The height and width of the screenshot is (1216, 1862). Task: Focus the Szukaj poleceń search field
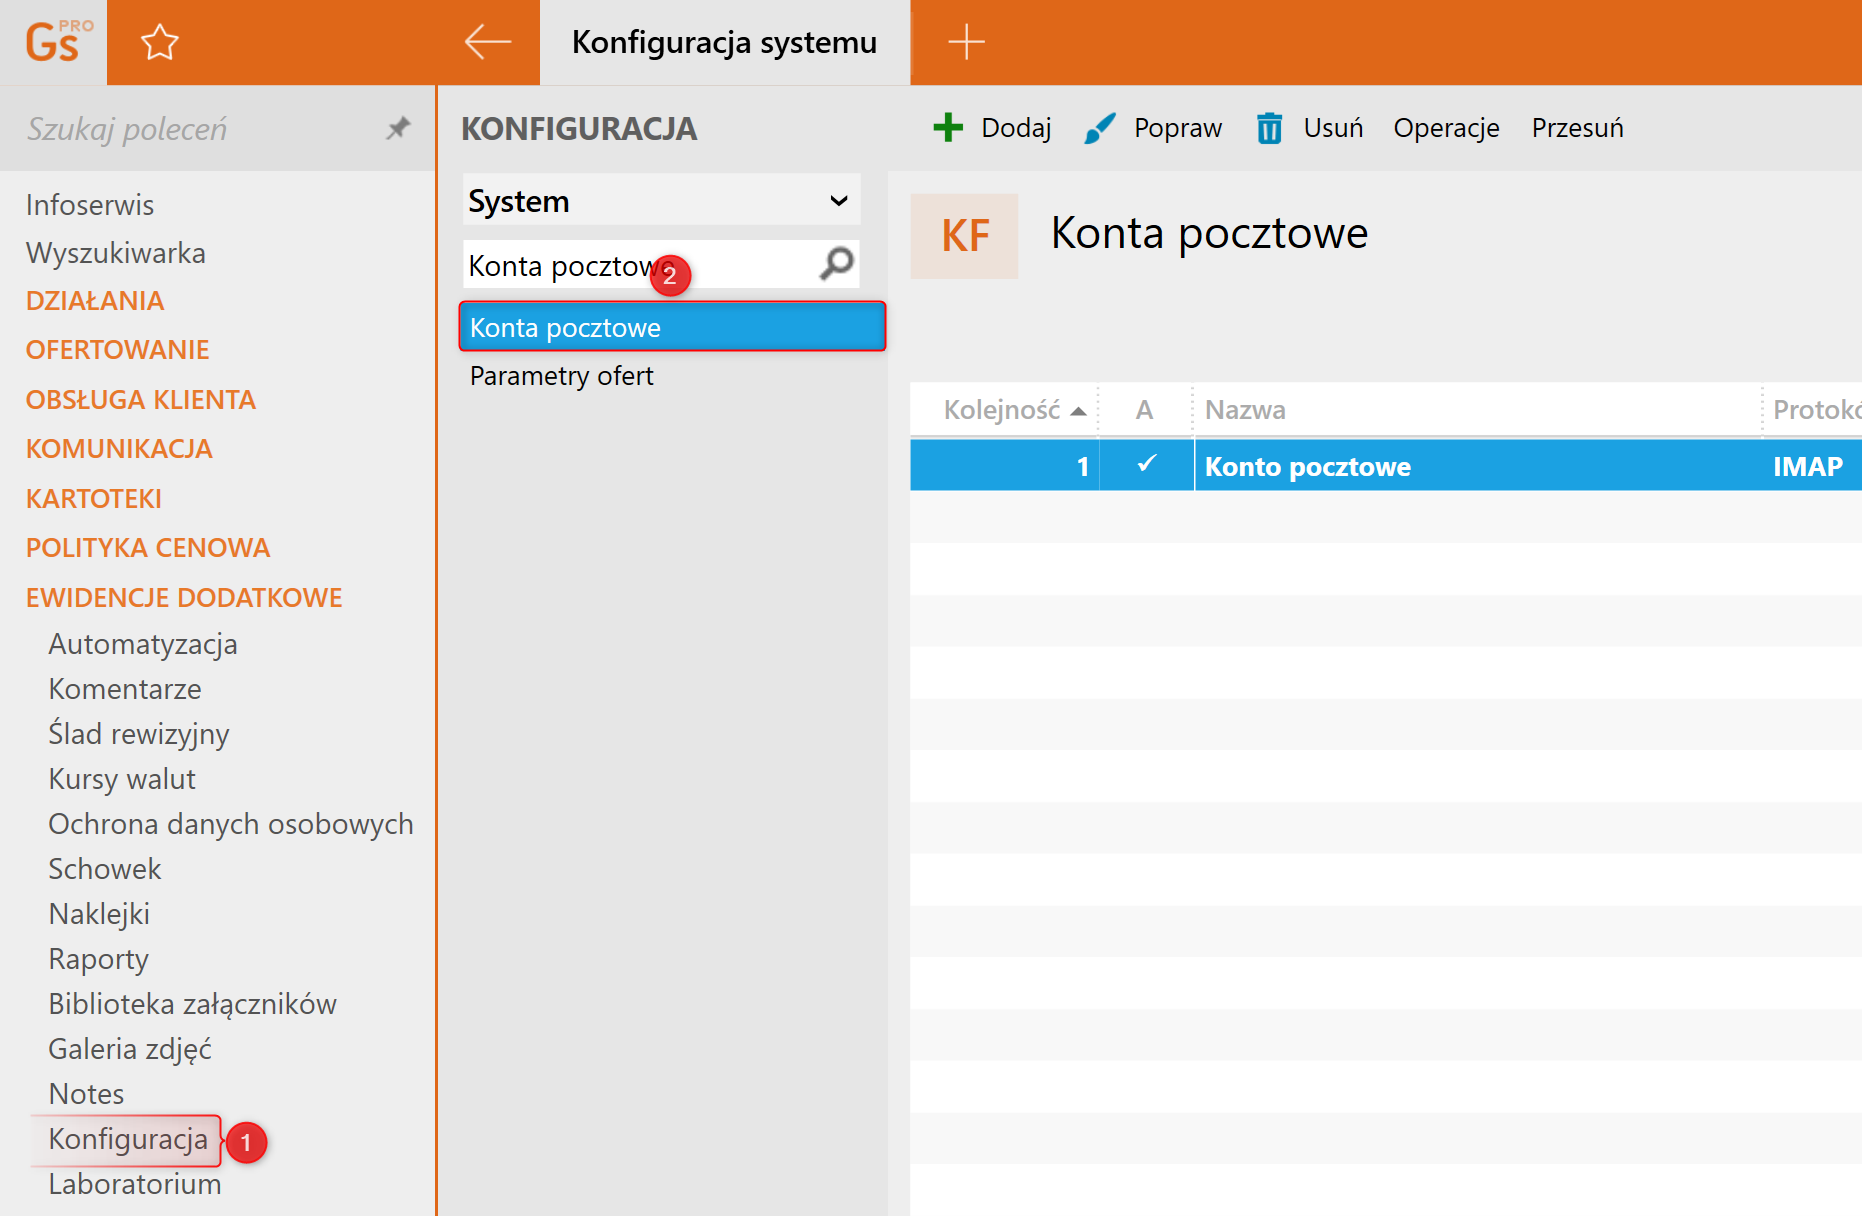click(x=200, y=128)
